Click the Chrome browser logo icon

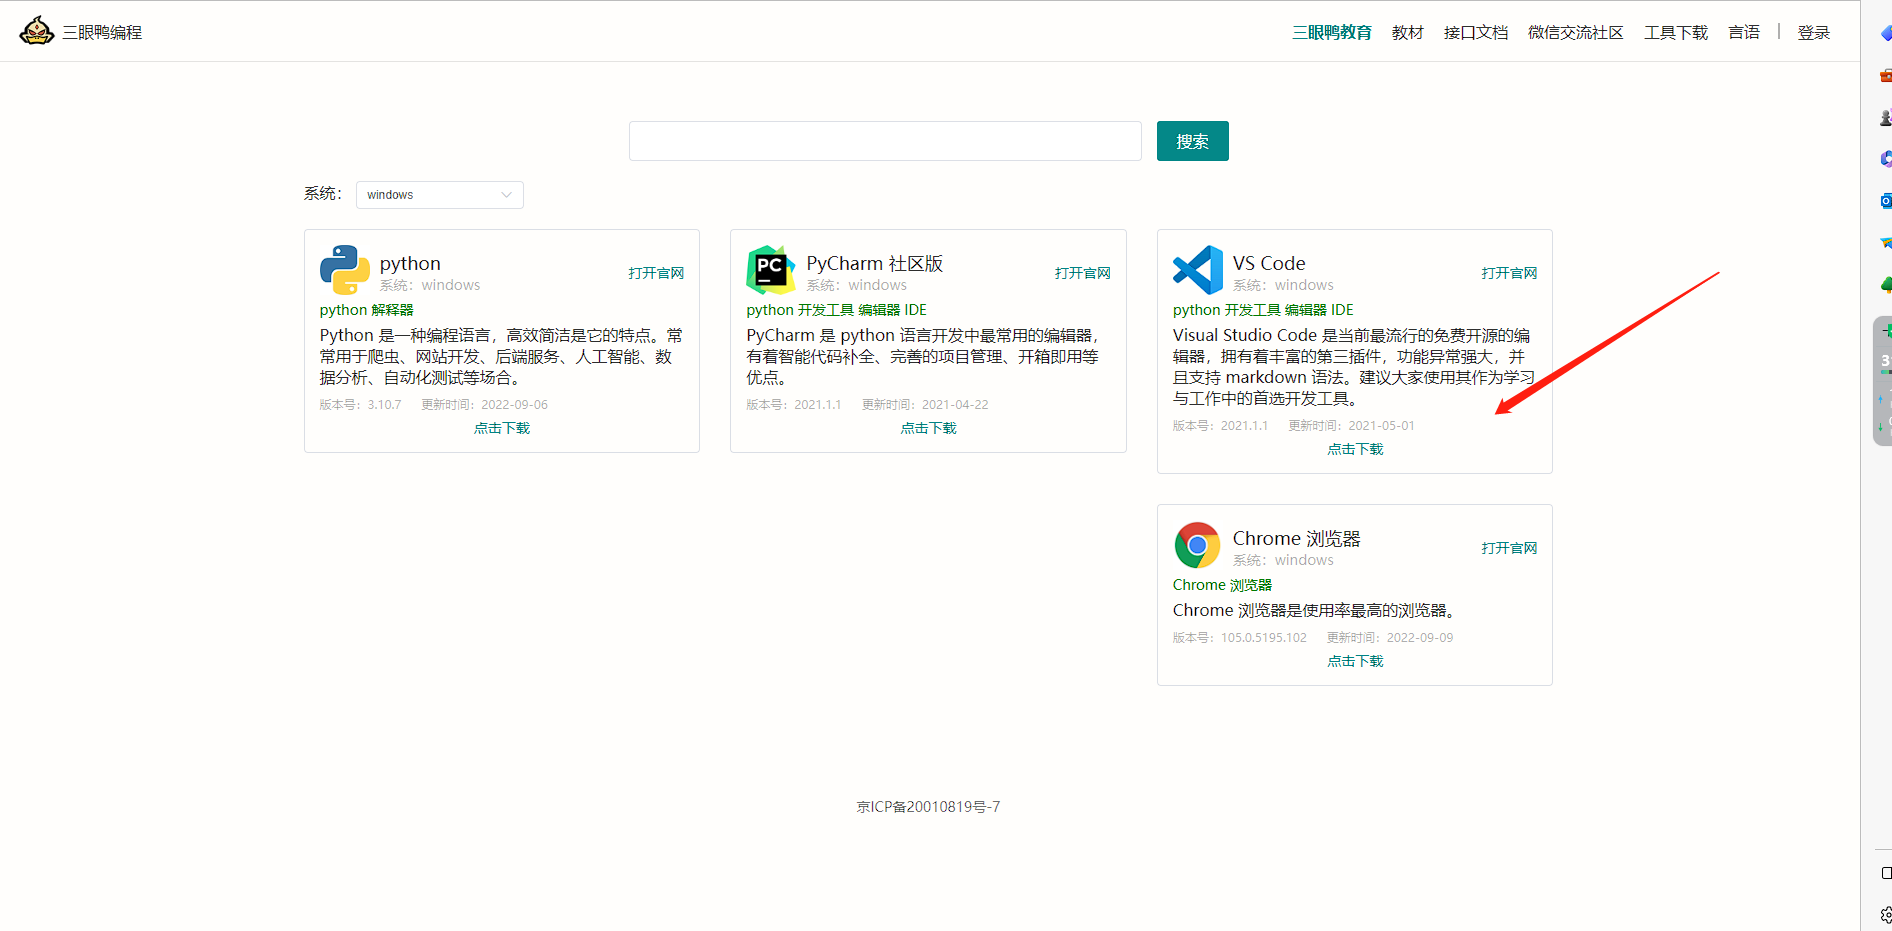[1198, 545]
